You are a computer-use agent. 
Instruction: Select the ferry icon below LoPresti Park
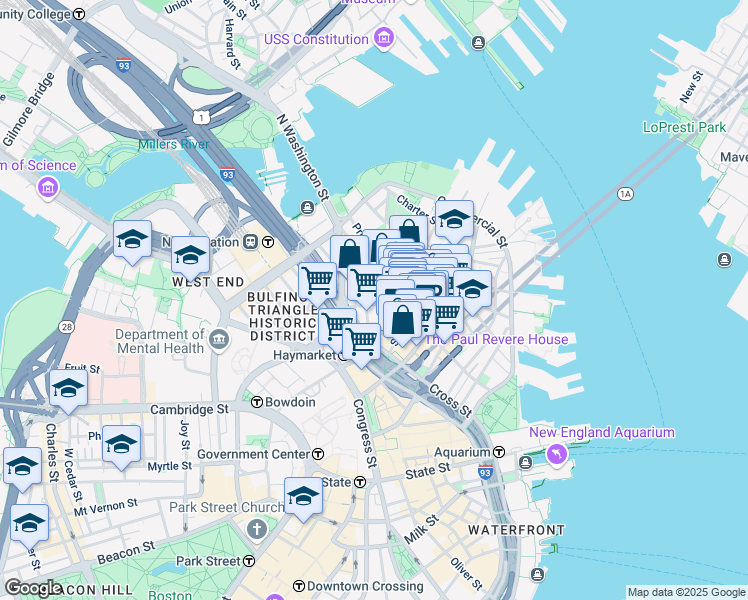point(724,260)
